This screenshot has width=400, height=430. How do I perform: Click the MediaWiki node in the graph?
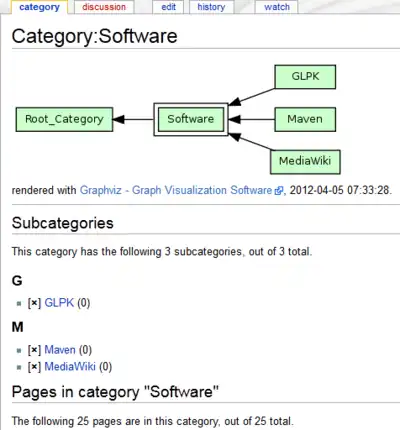[x=305, y=162]
